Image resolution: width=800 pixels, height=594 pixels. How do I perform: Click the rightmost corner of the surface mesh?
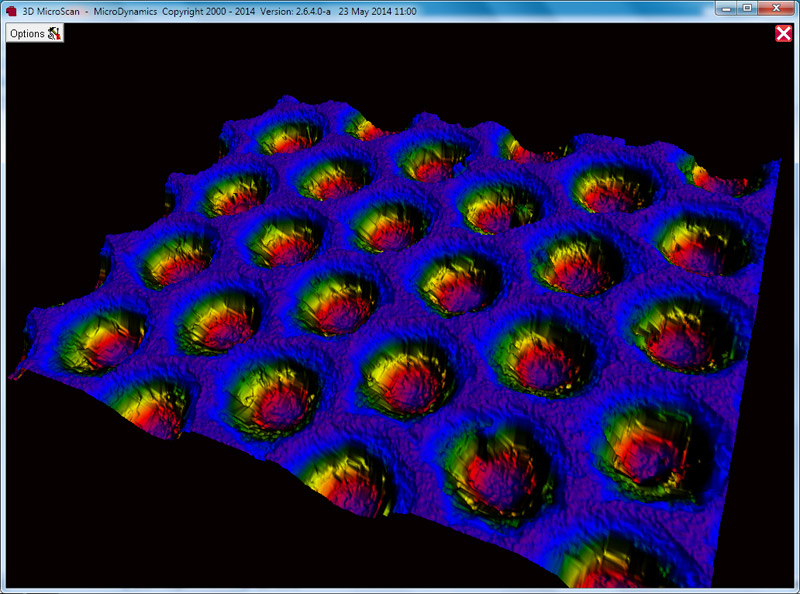tap(780, 164)
